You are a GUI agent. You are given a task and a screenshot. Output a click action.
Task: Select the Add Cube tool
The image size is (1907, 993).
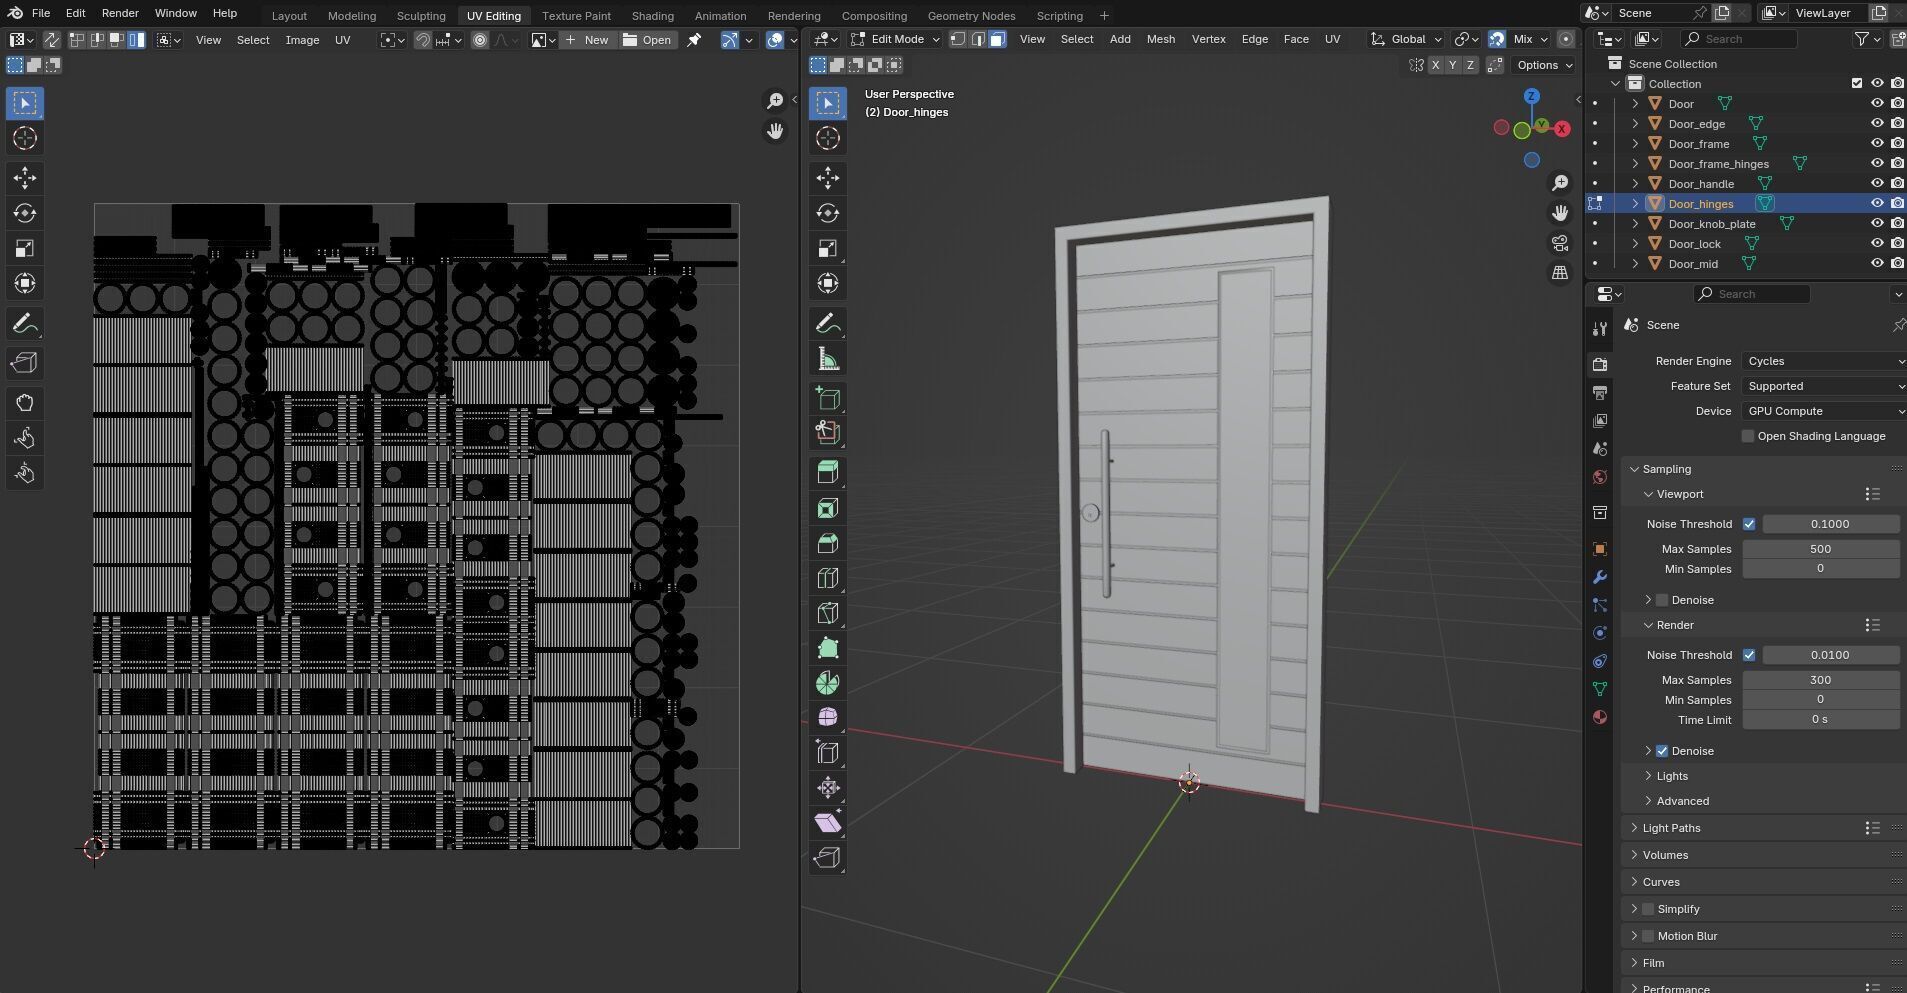827,398
